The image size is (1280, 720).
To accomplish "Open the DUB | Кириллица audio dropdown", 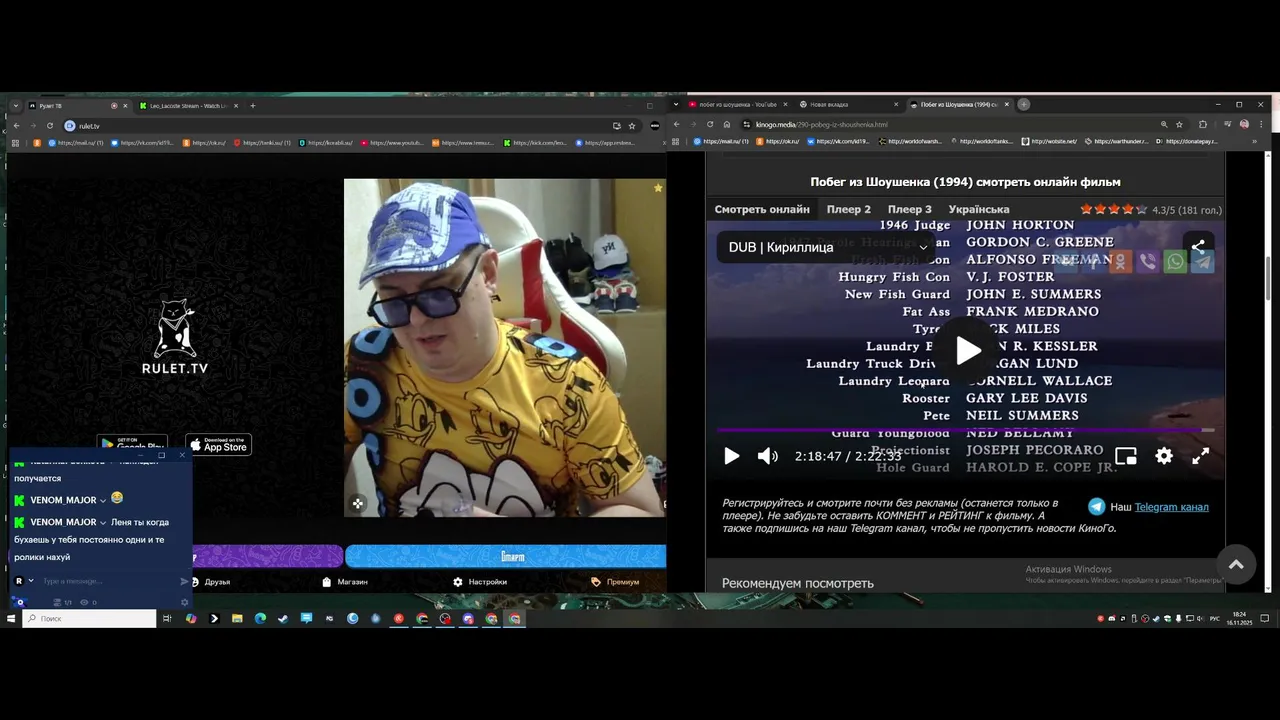I will click(x=826, y=247).
